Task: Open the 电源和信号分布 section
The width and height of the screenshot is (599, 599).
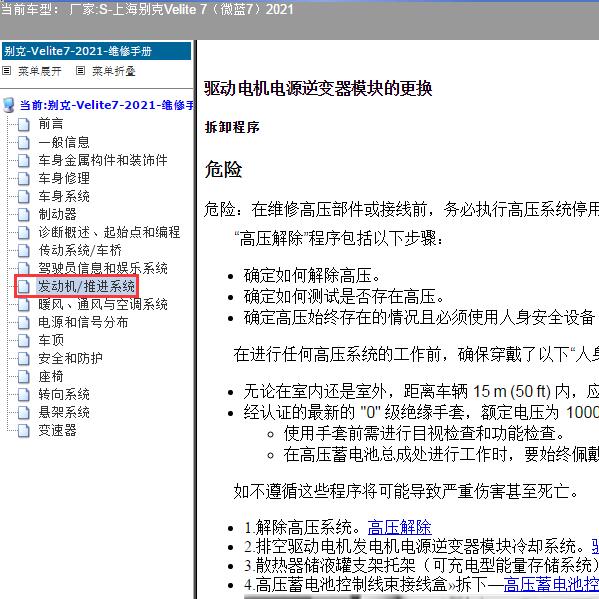Action: click(83, 322)
